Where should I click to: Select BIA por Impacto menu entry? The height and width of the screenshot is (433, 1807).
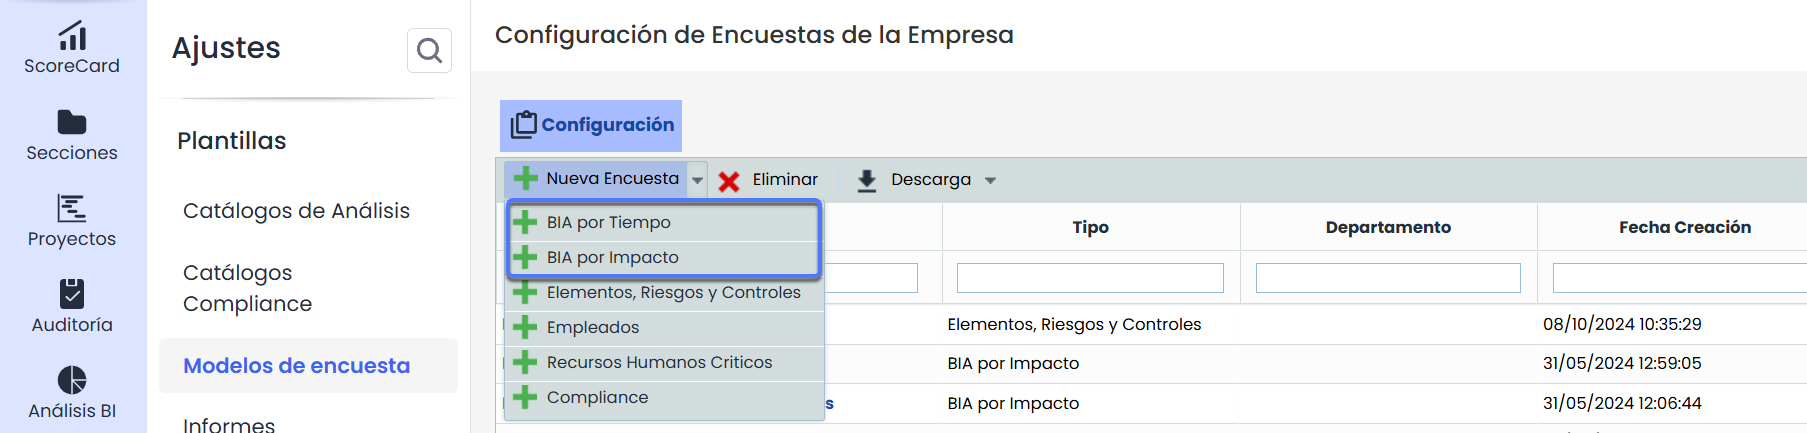[x=612, y=257]
